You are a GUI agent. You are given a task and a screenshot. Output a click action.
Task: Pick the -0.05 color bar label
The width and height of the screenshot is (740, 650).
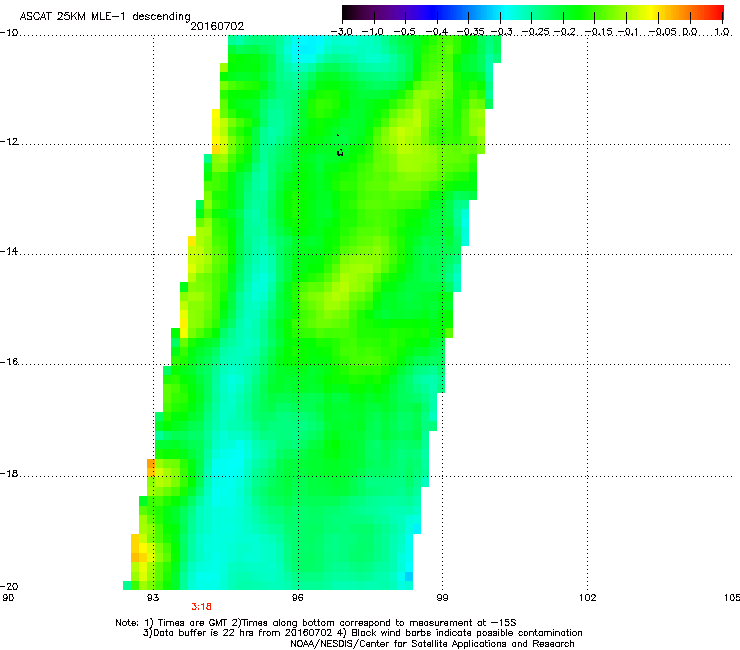(663, 32)
